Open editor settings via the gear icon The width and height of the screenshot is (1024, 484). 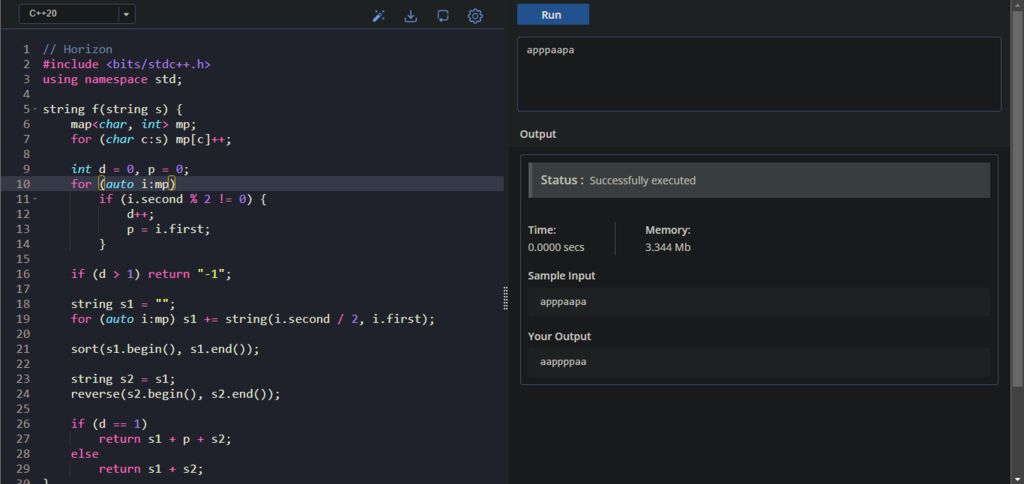pyautogui.click(x=475, y=16)
